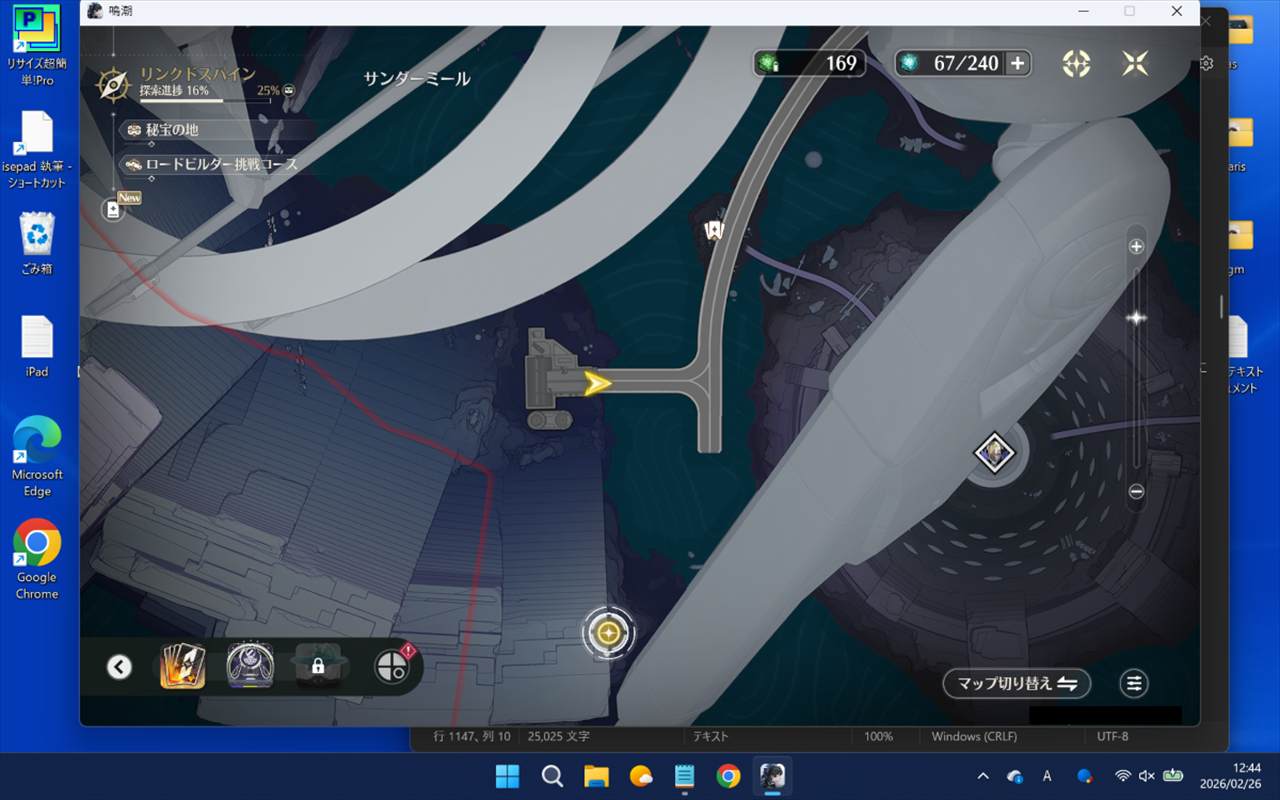Click the diamond character portrait marker on map
The width and height of the screenshot is (1280, 800).
[994, 453]
